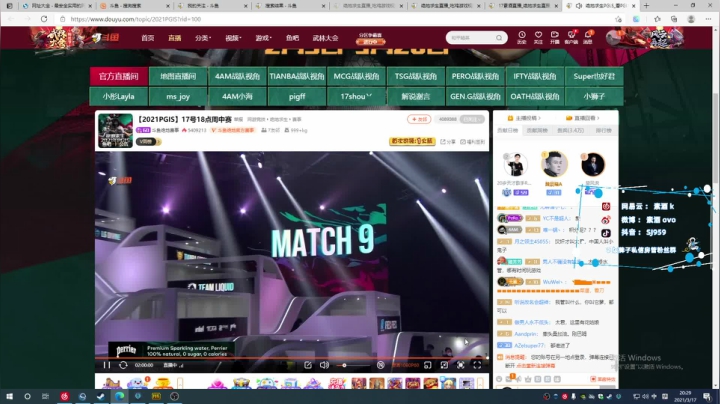This screenshot has height=404, width=720.
Task: Open the watch history clock icon
Action: [522, 37]
